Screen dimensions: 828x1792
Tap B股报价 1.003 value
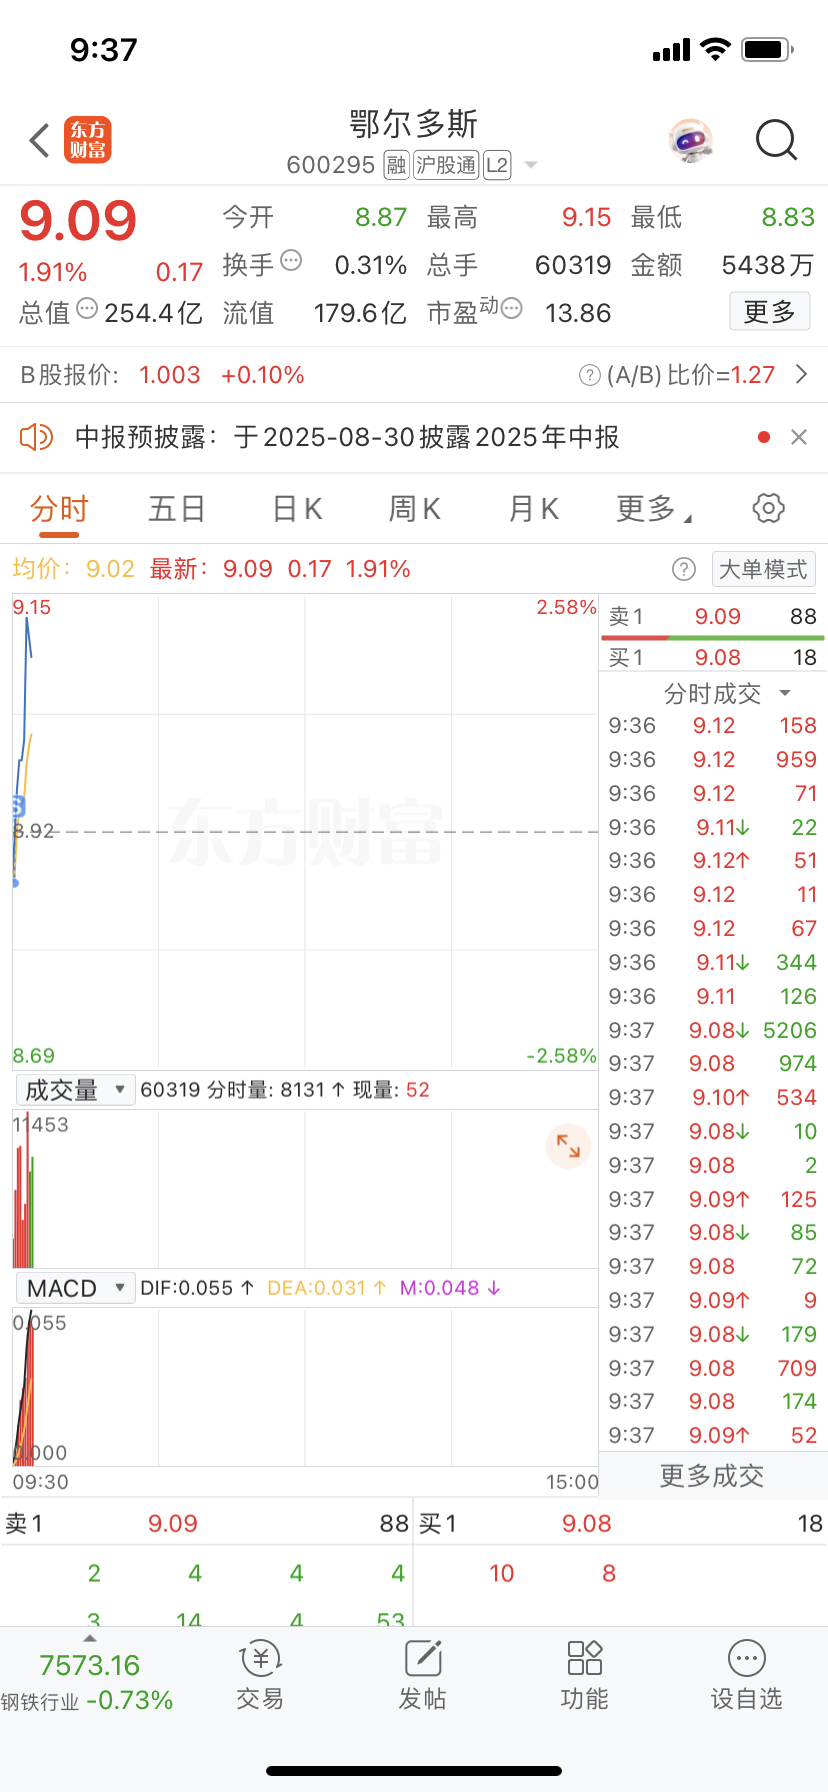click(170, 375)
